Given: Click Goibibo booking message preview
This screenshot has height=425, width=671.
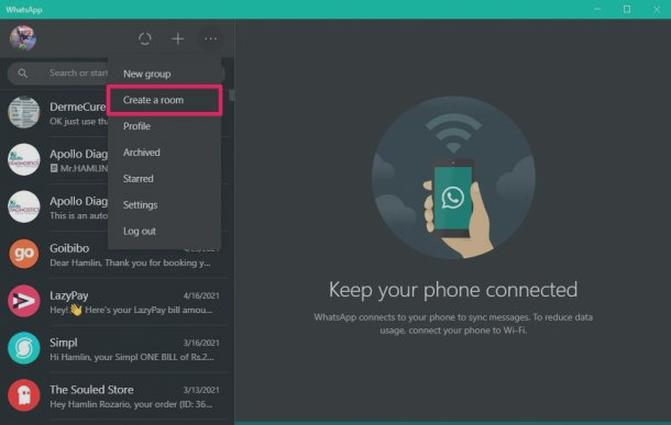Looking at the screenshot, I should (130, 263).
